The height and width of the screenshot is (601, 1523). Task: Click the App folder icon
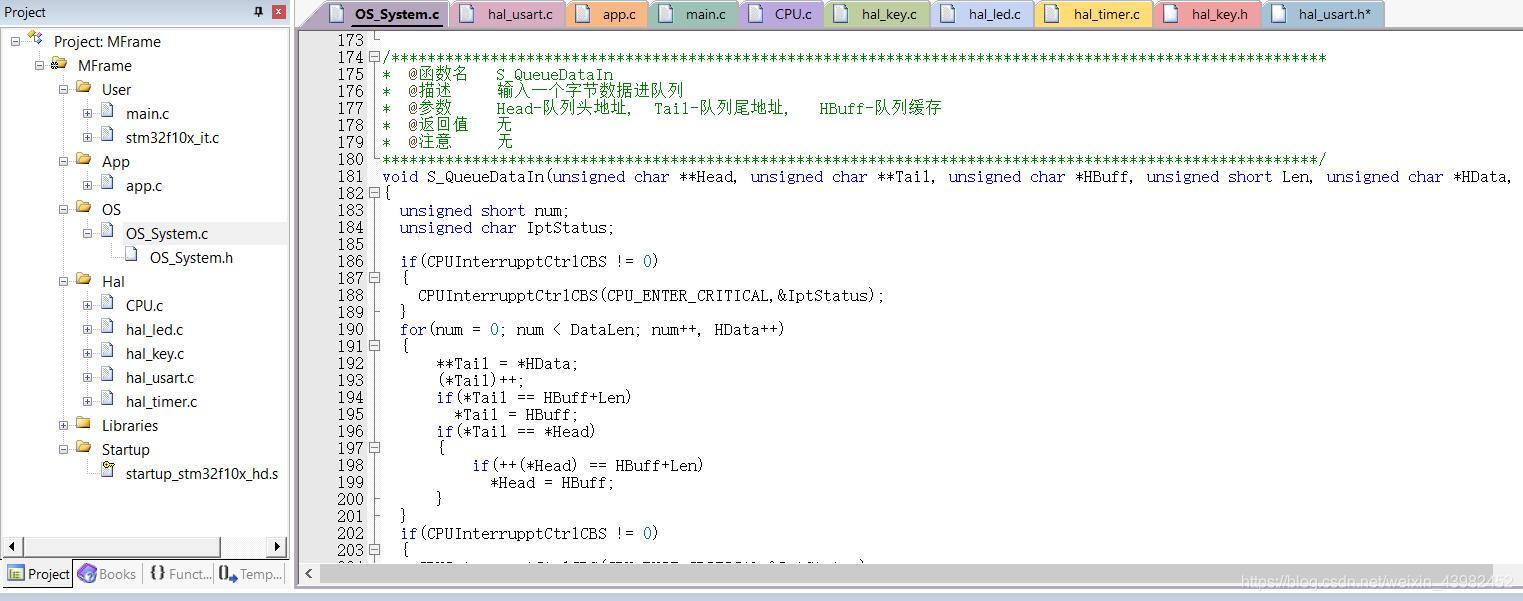pos(83,160)
